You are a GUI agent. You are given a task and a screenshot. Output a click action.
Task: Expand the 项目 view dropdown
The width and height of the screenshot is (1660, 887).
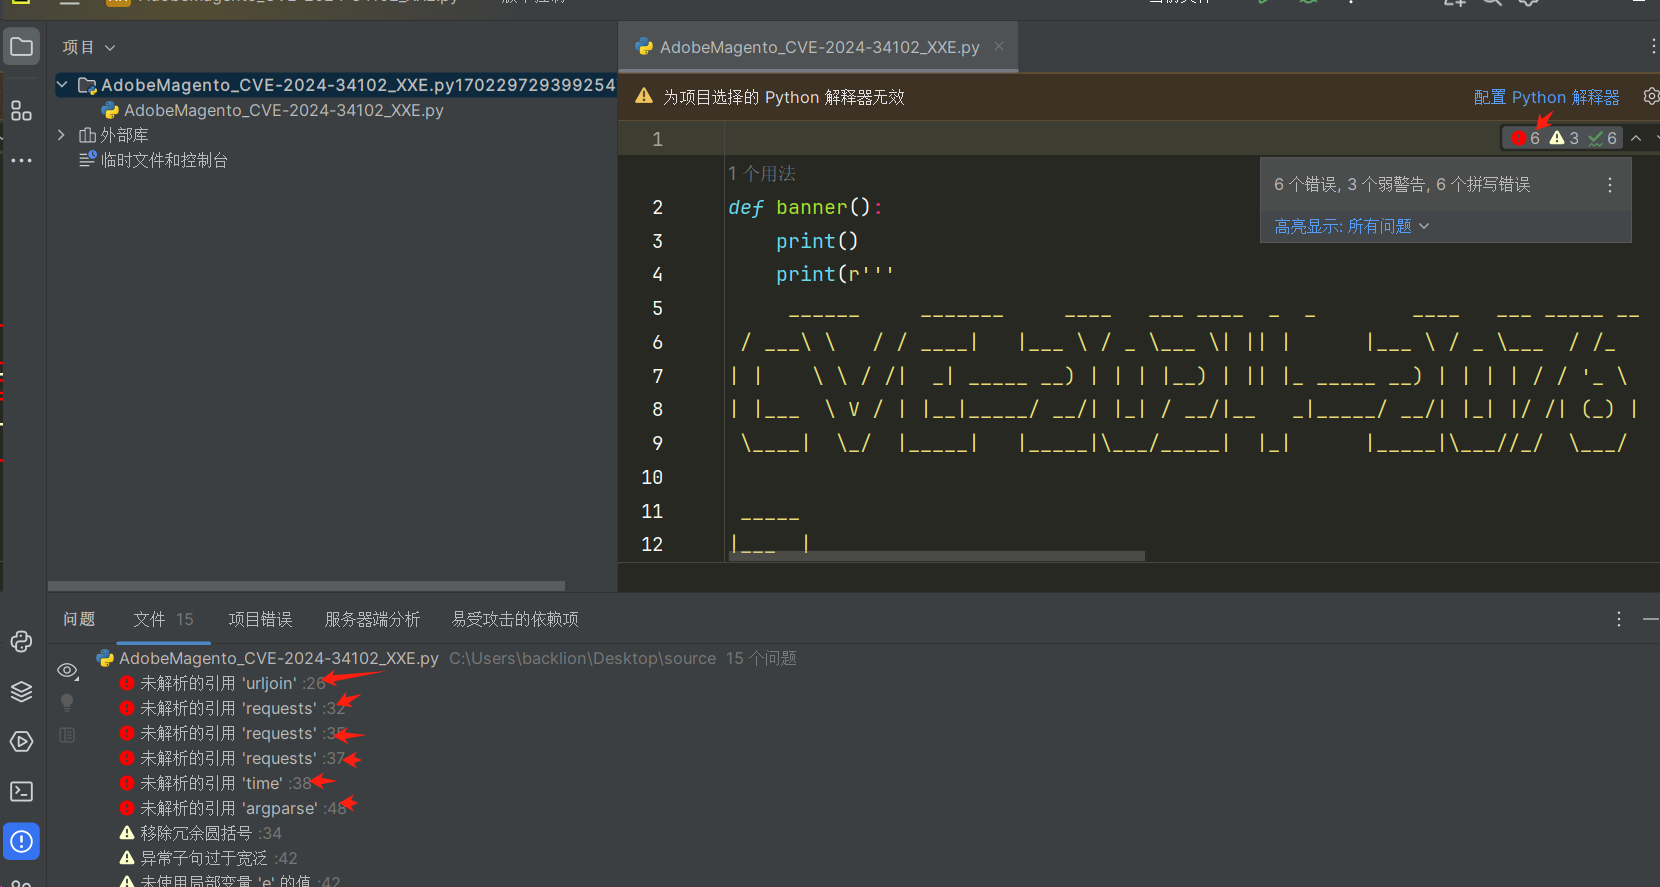click(x=88, y=47)
